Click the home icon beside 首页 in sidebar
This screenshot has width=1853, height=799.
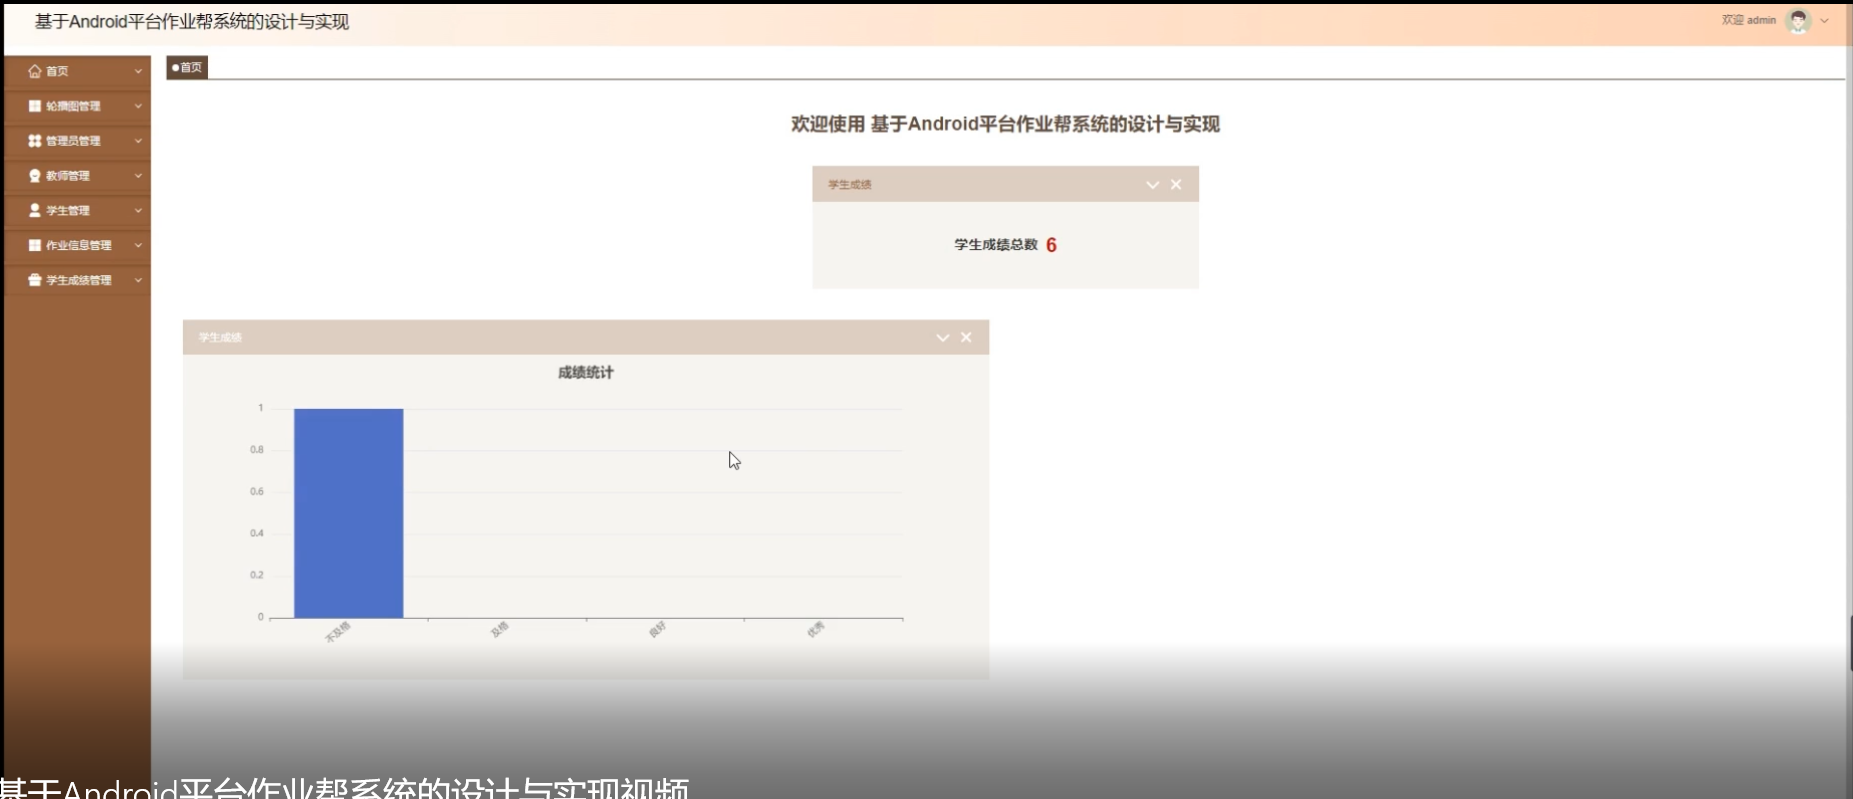click(35, 71)
